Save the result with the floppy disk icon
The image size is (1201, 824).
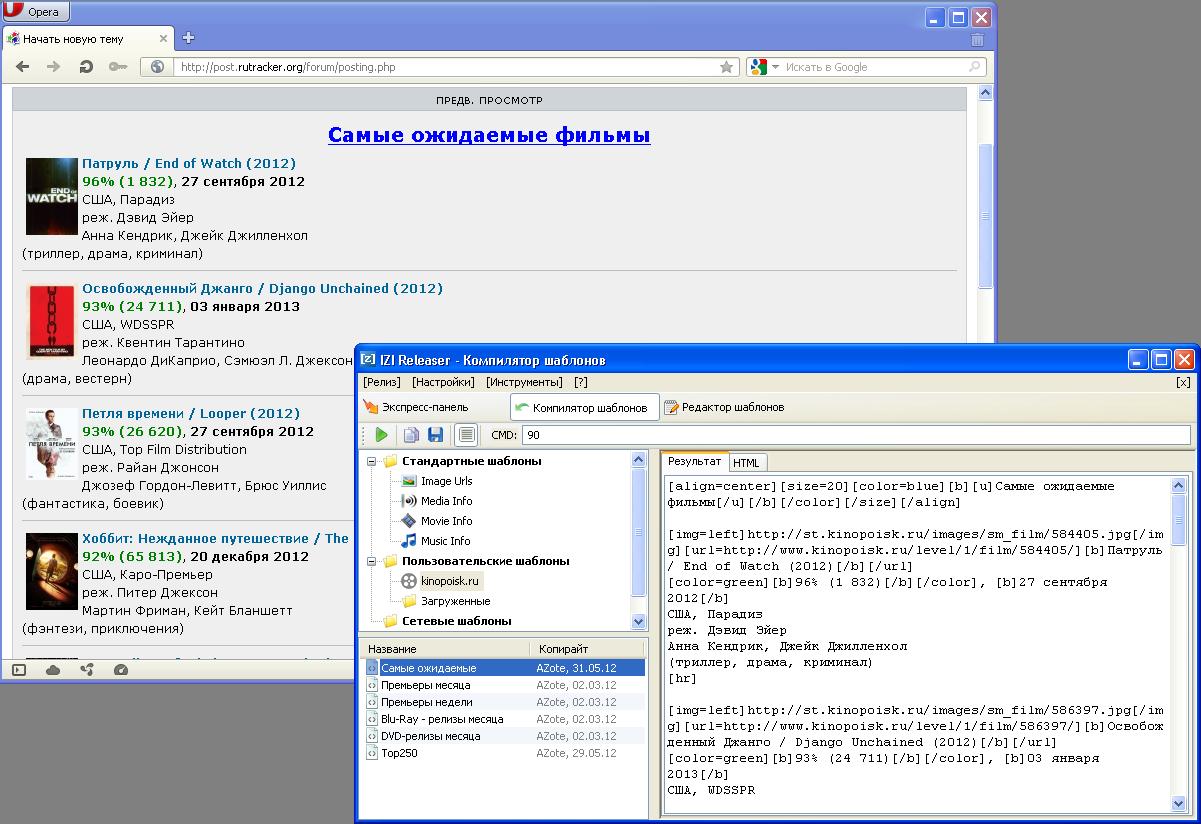(435, 435)
